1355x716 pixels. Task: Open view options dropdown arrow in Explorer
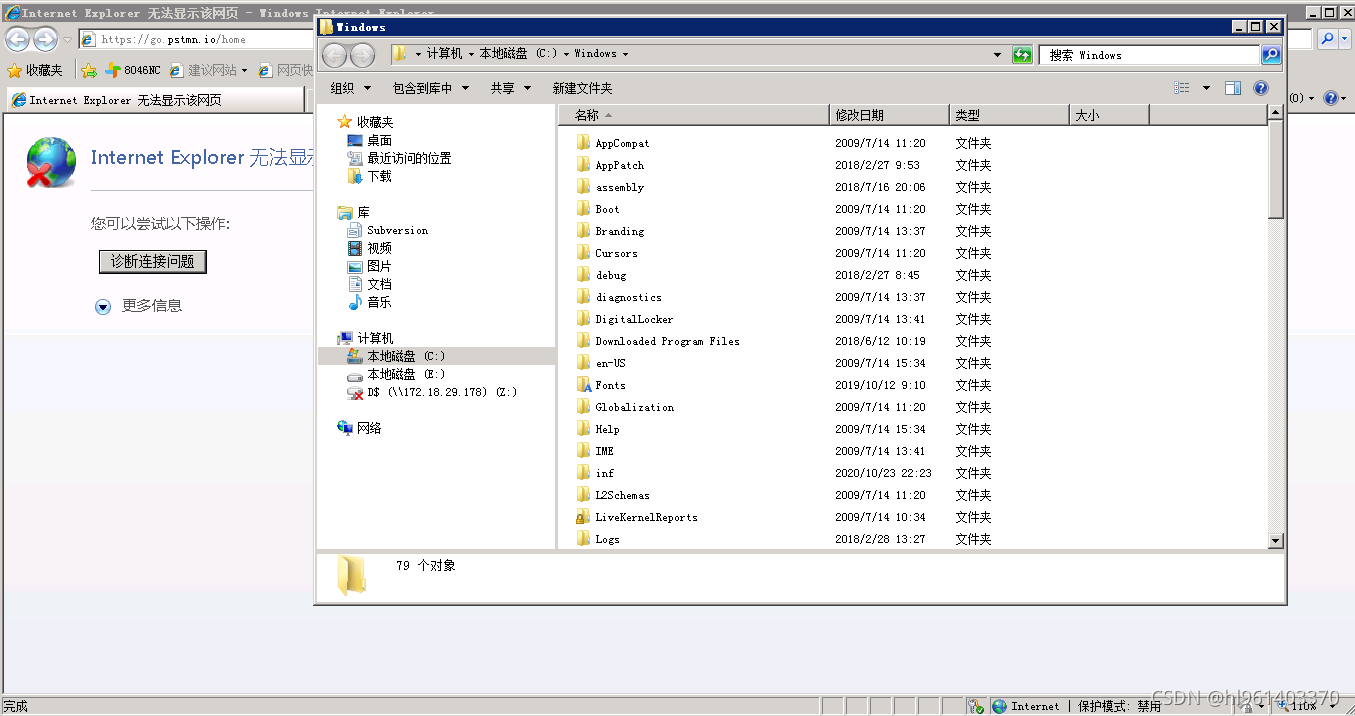point(1206,88)
